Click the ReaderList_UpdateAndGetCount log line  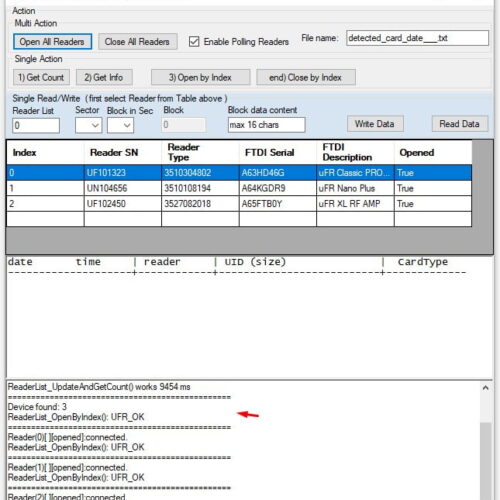99,387
